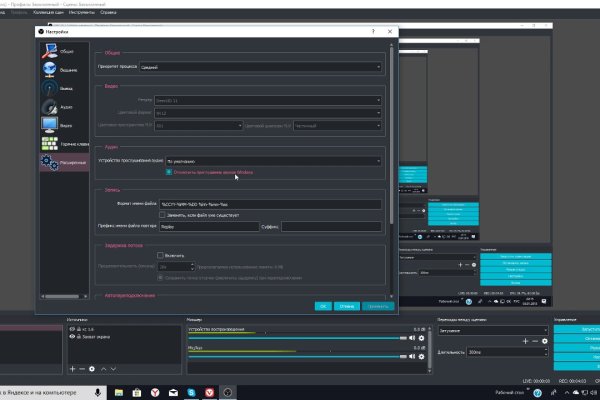The height and width of the screenshot is (400, 600).
Task: Open the scene transition dropdown set to Затухание
Action: [486, 328]
